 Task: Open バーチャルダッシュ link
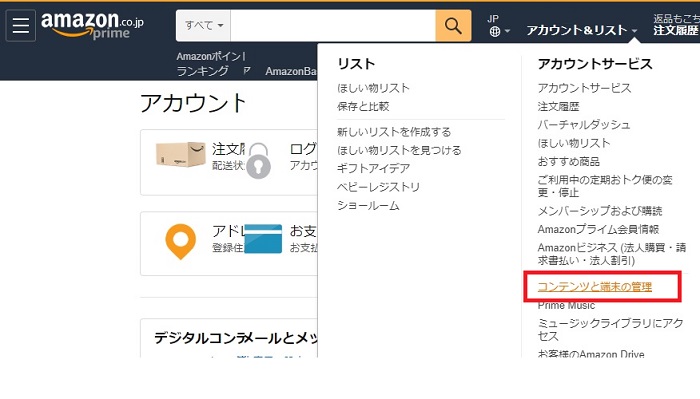(584, 125)
